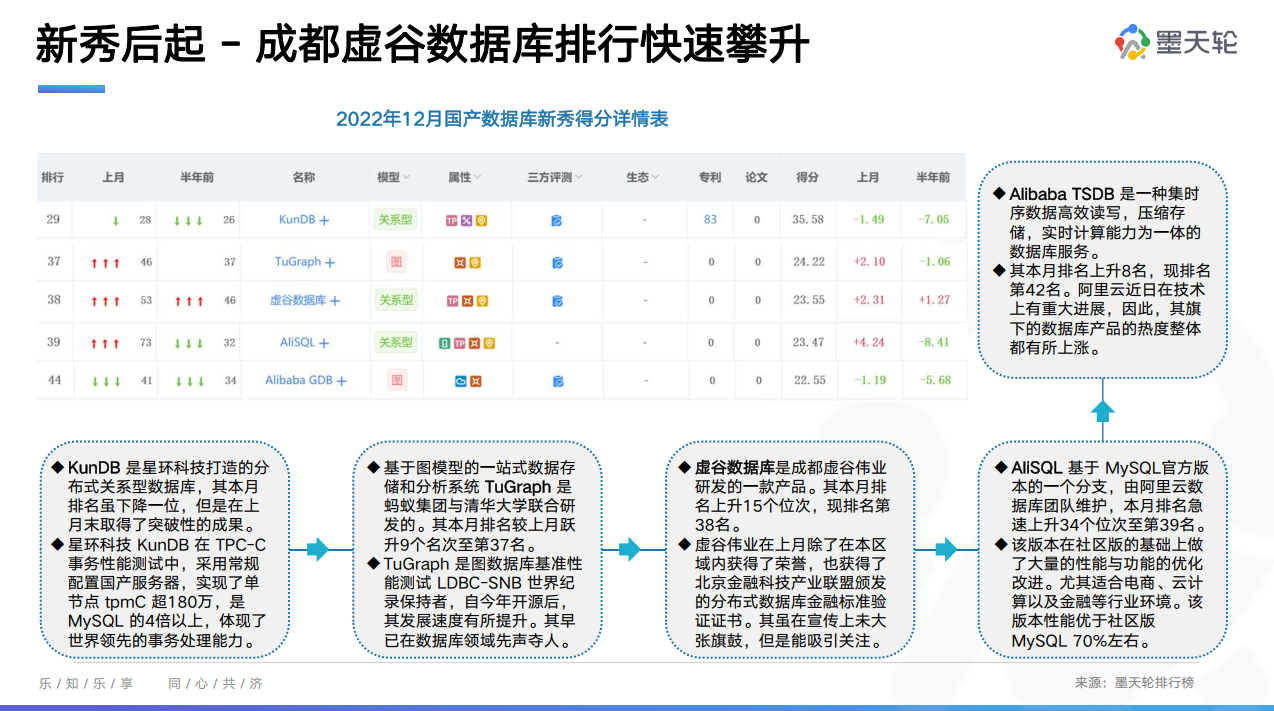Click the score 22.55 in Alibaba GDB row

[809, 380]
